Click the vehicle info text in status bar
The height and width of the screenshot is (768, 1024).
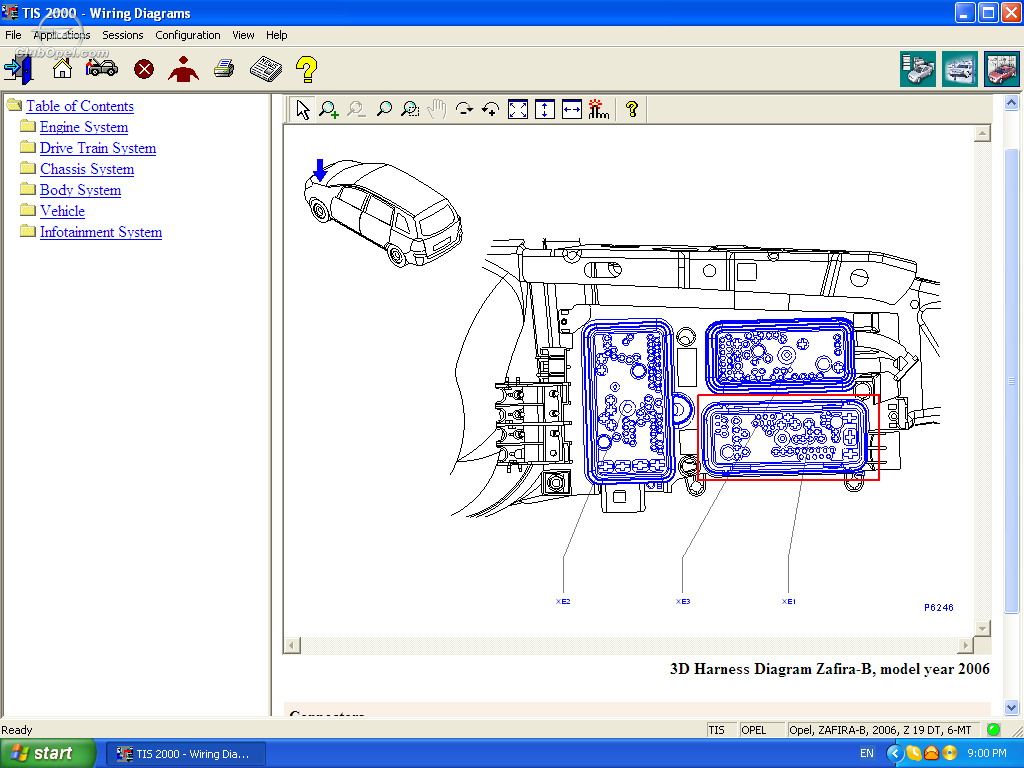(x=880, y=729)
